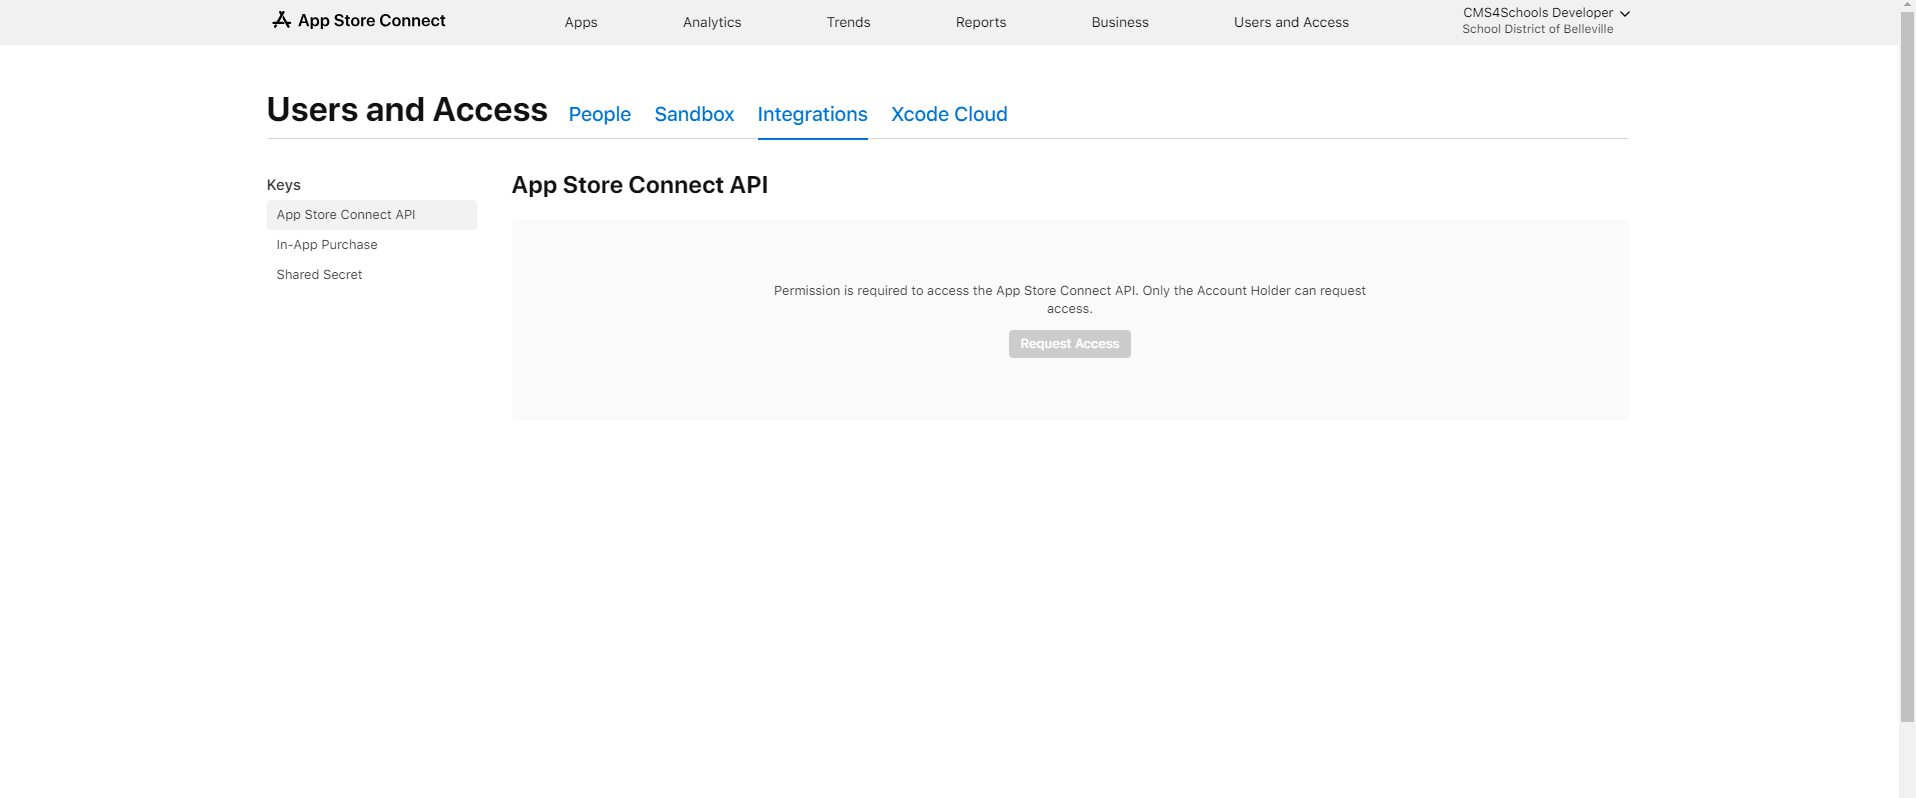
Task: Expand the CMS4Schools Developer account dropdown
Action: [1545, 21]
